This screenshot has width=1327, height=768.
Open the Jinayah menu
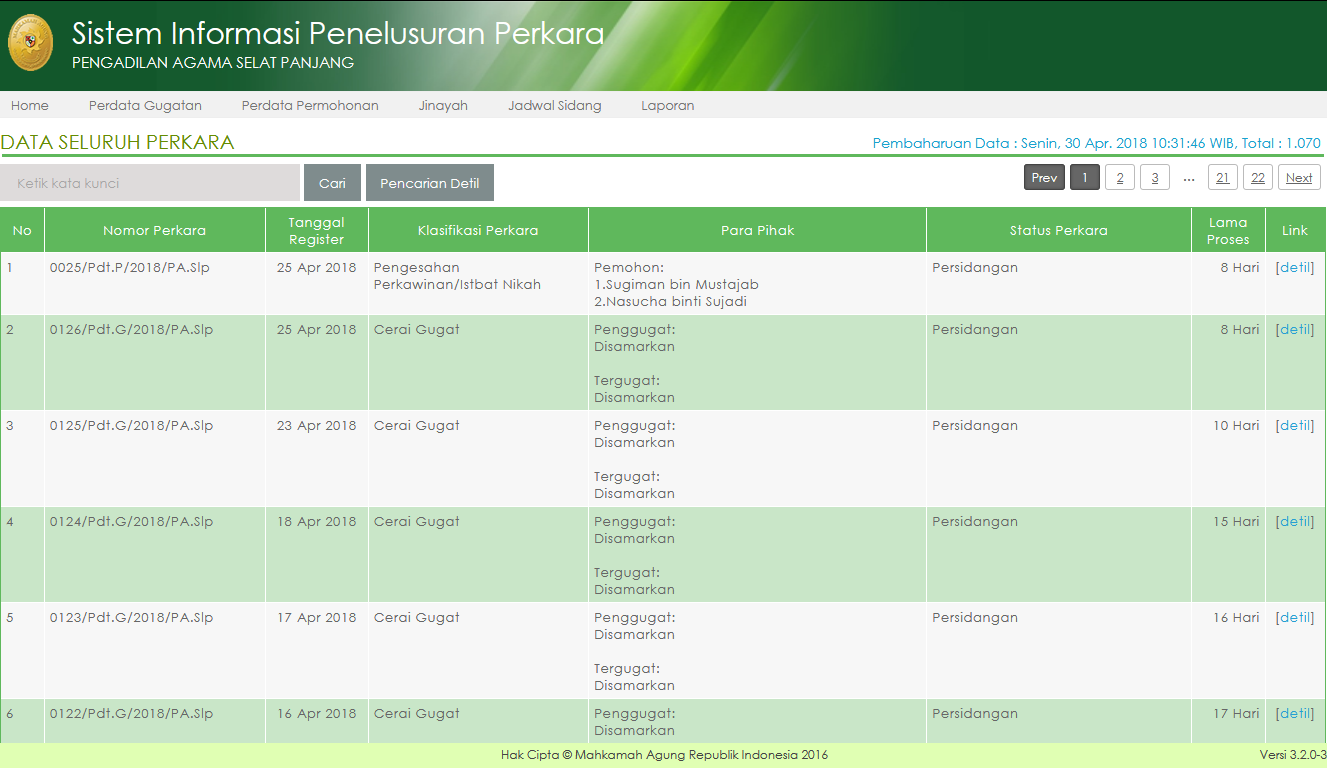pyautogui.click(x=443, y=105)
